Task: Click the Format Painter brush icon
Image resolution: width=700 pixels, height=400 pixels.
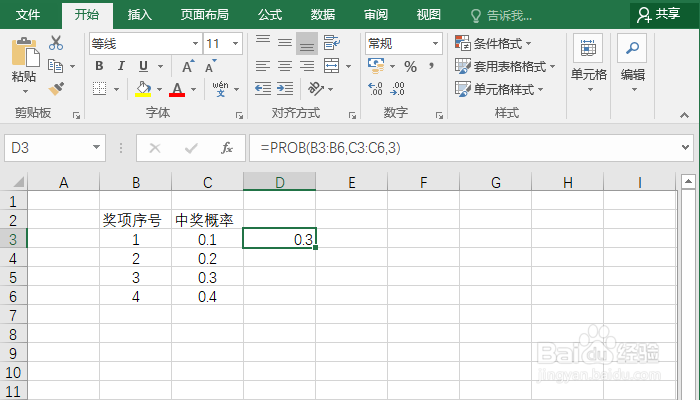Action: 56,89
